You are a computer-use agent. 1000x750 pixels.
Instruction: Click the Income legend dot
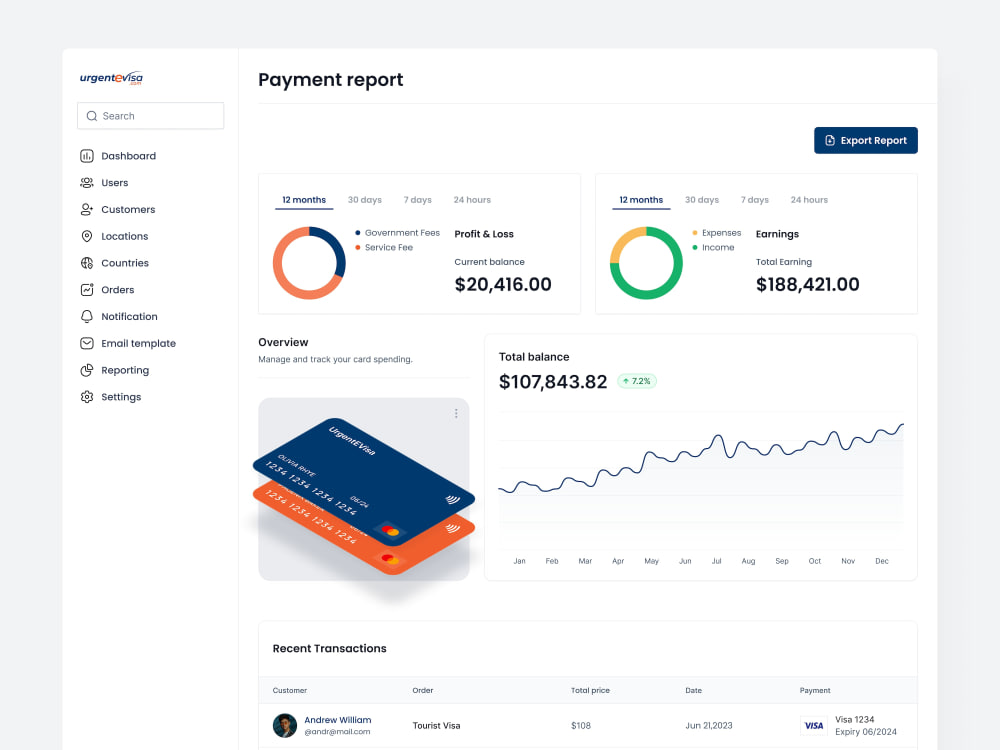[695, 247]
